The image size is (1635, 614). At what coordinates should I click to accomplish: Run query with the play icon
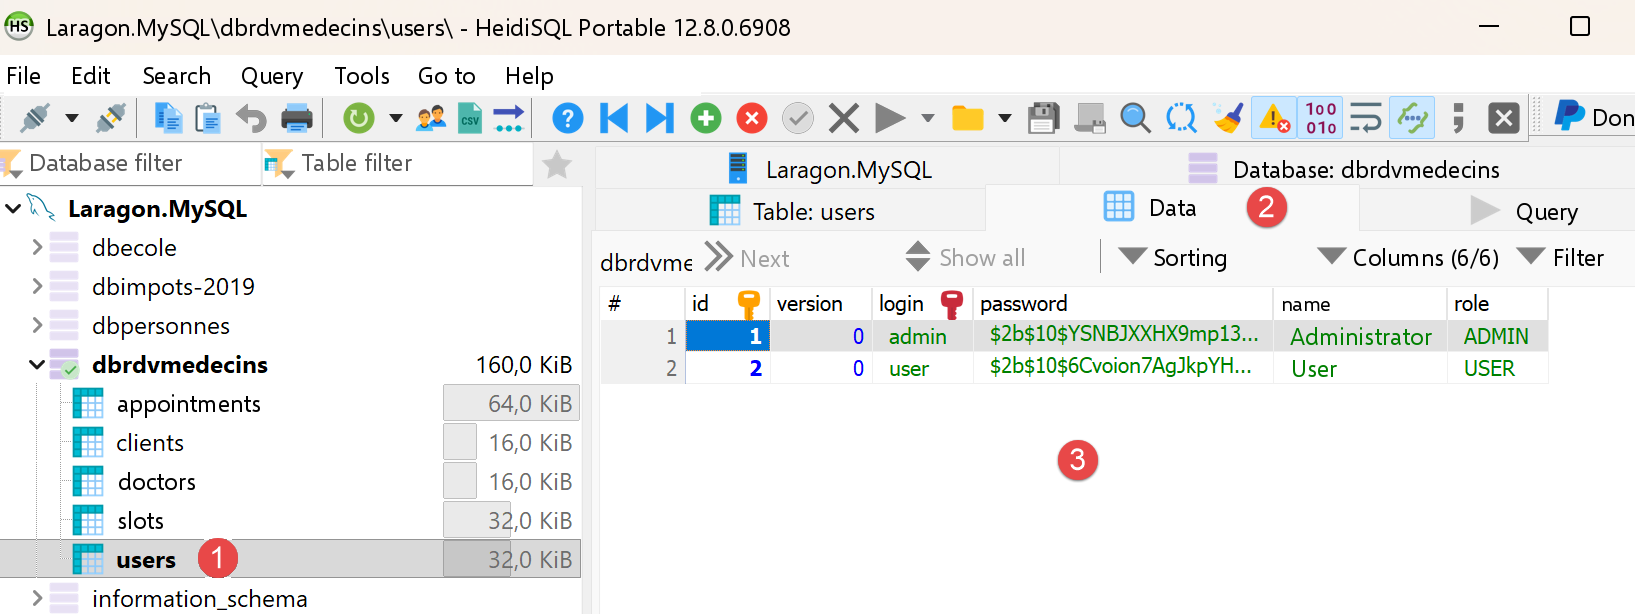coord(889,118)
